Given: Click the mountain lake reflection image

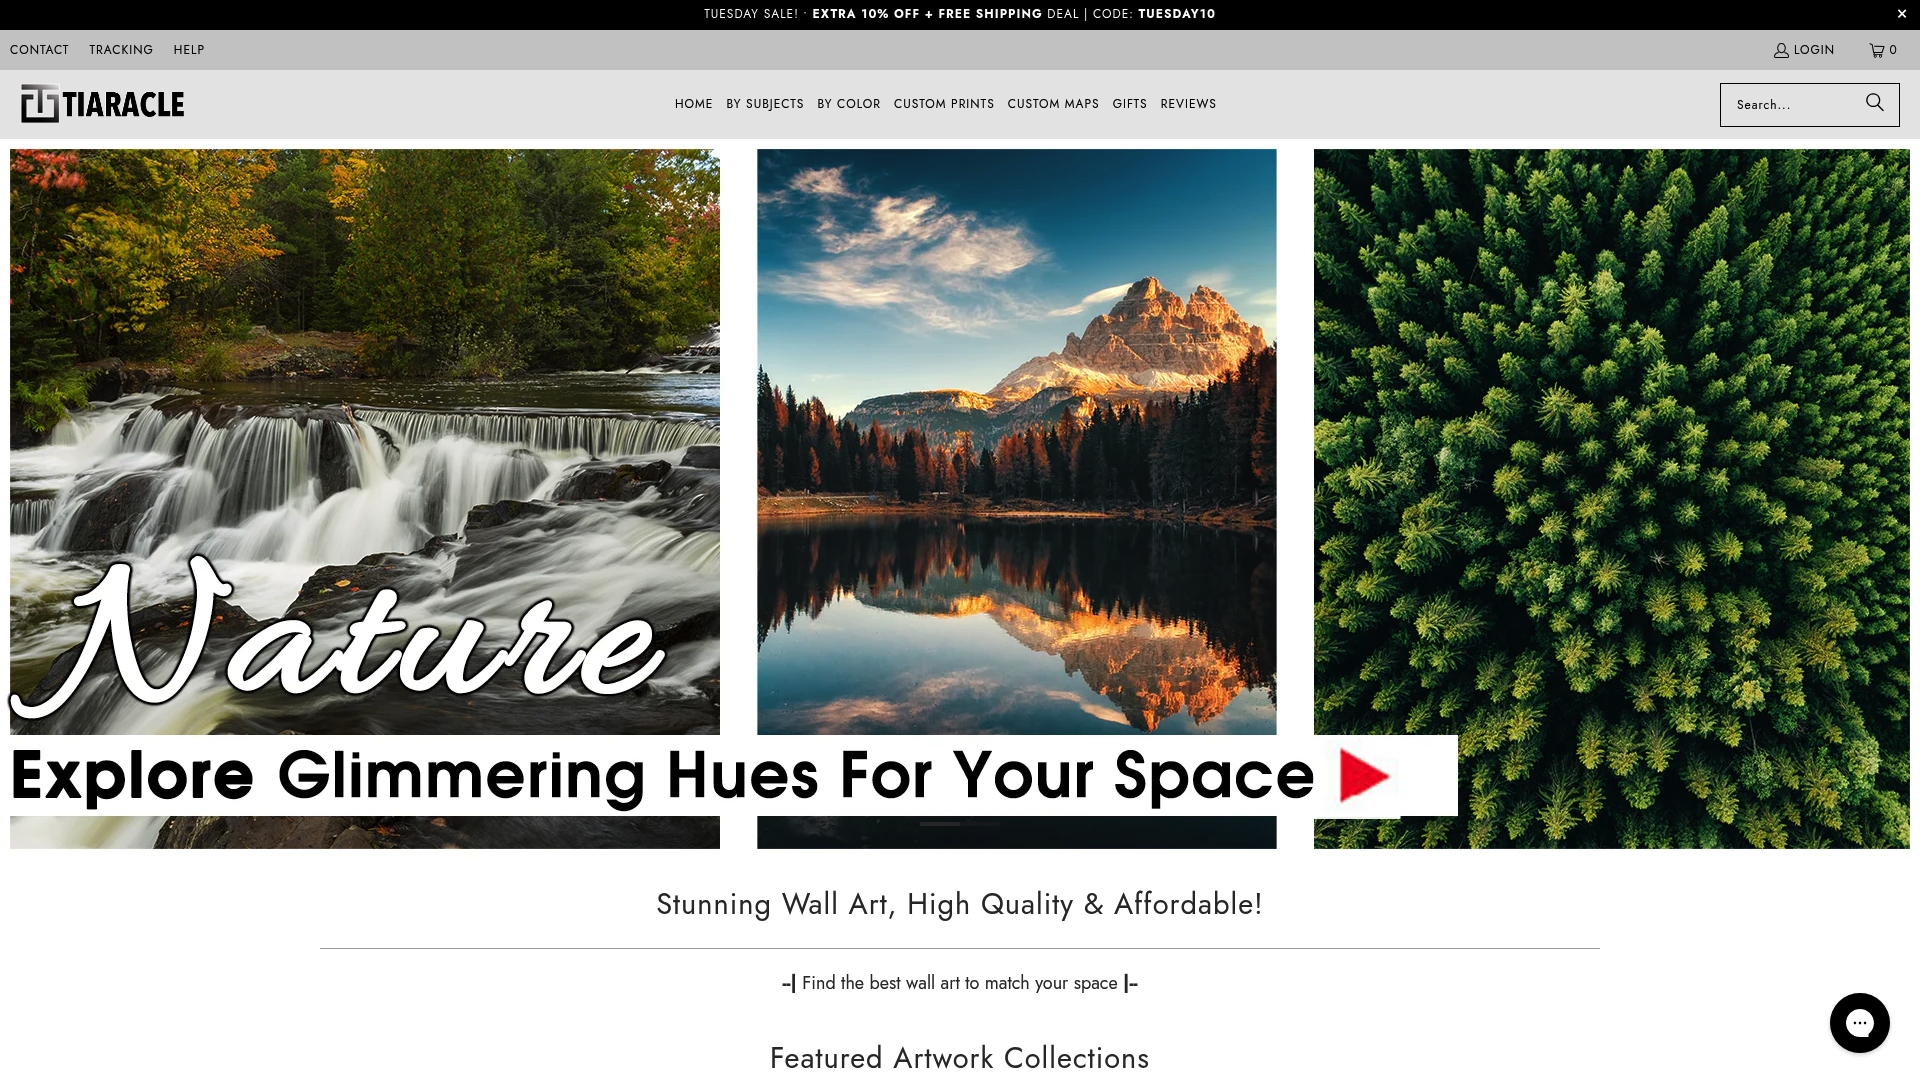Looking at the screenshot, I should 1016,442.
